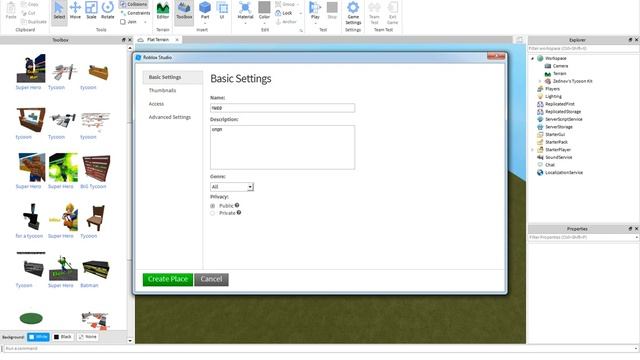The image size is (640, 360).
Task: Set toolbox background to White
Action: tap(38, 337)
